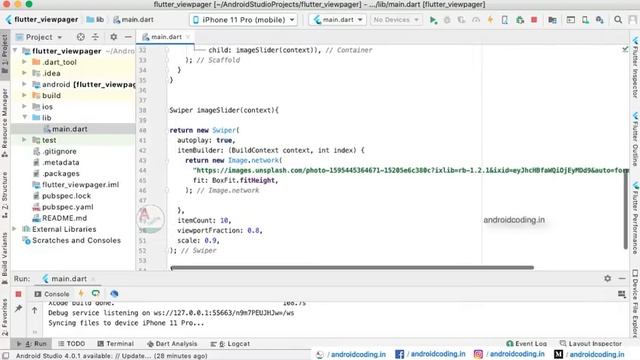Image resolution: width=640 pixels, height=360 pixels.
Task: Click the editor horizontal scrollbar
Action: [x=352, y=268]
